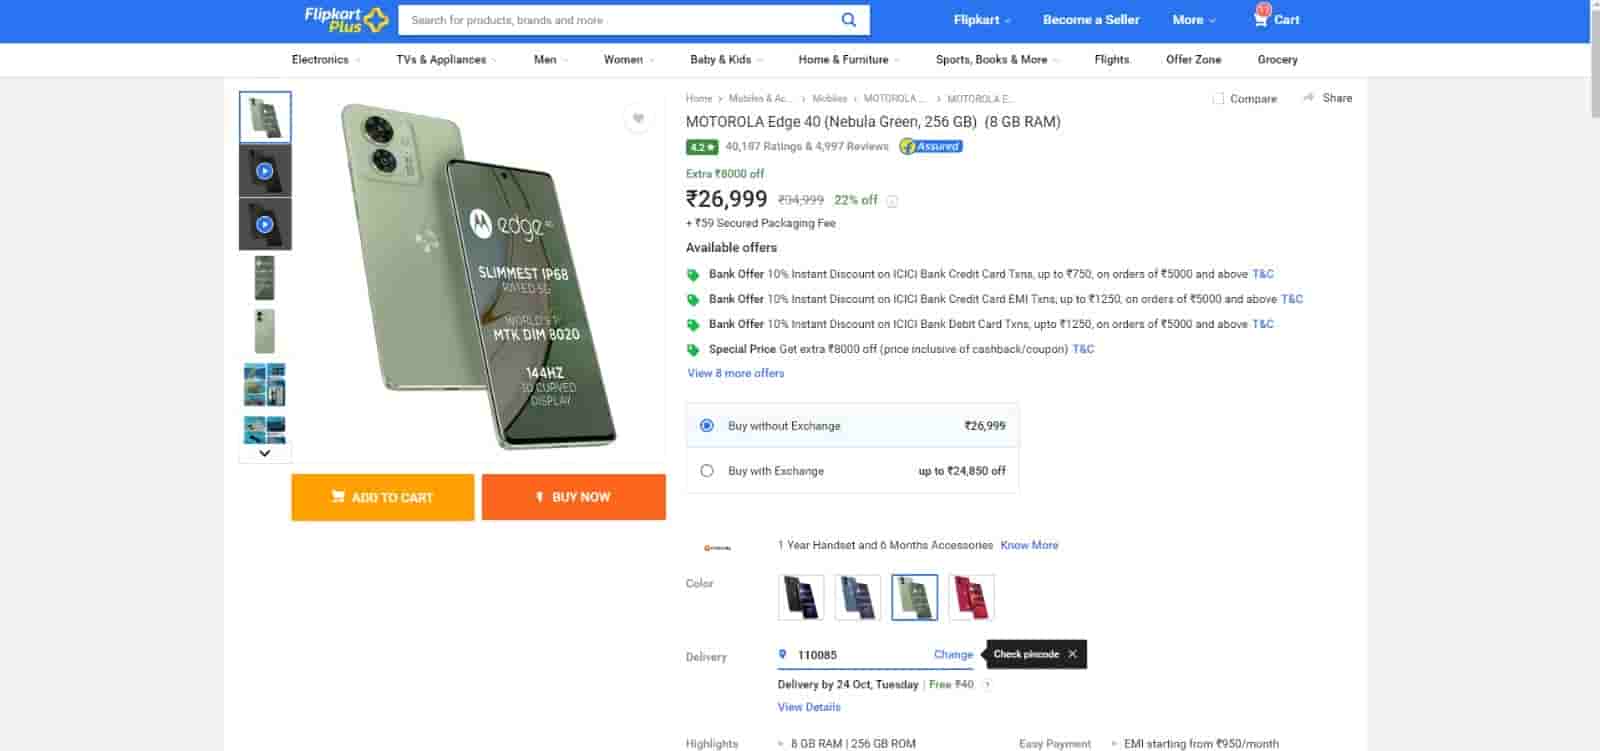Click the Flipkart Assured badge
The width and height of the screenshot is (1600, 751).
[x=930, y=146]
